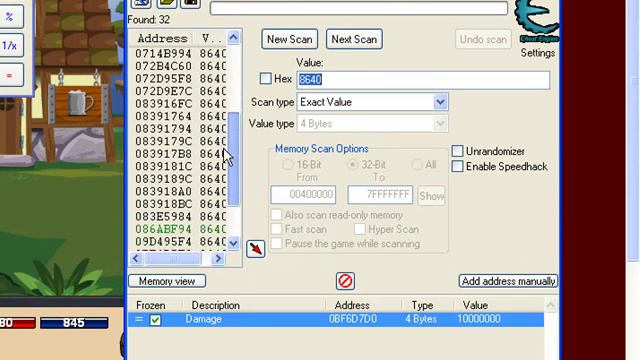640x360 pixels.
Task: Check Enable Speedhack
Action: (457, 167)
